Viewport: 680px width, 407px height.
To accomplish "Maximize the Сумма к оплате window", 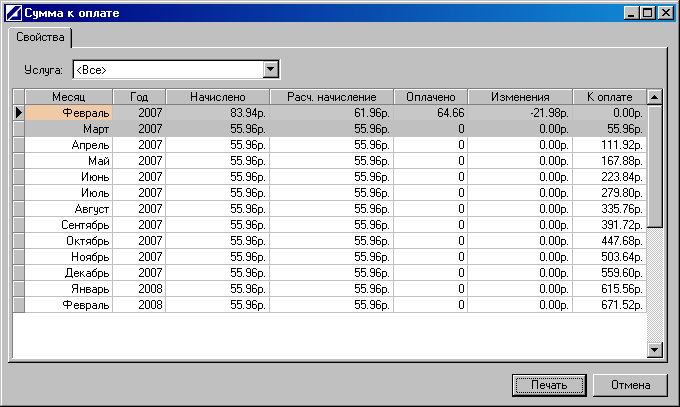I will click(x=648, y=13).
